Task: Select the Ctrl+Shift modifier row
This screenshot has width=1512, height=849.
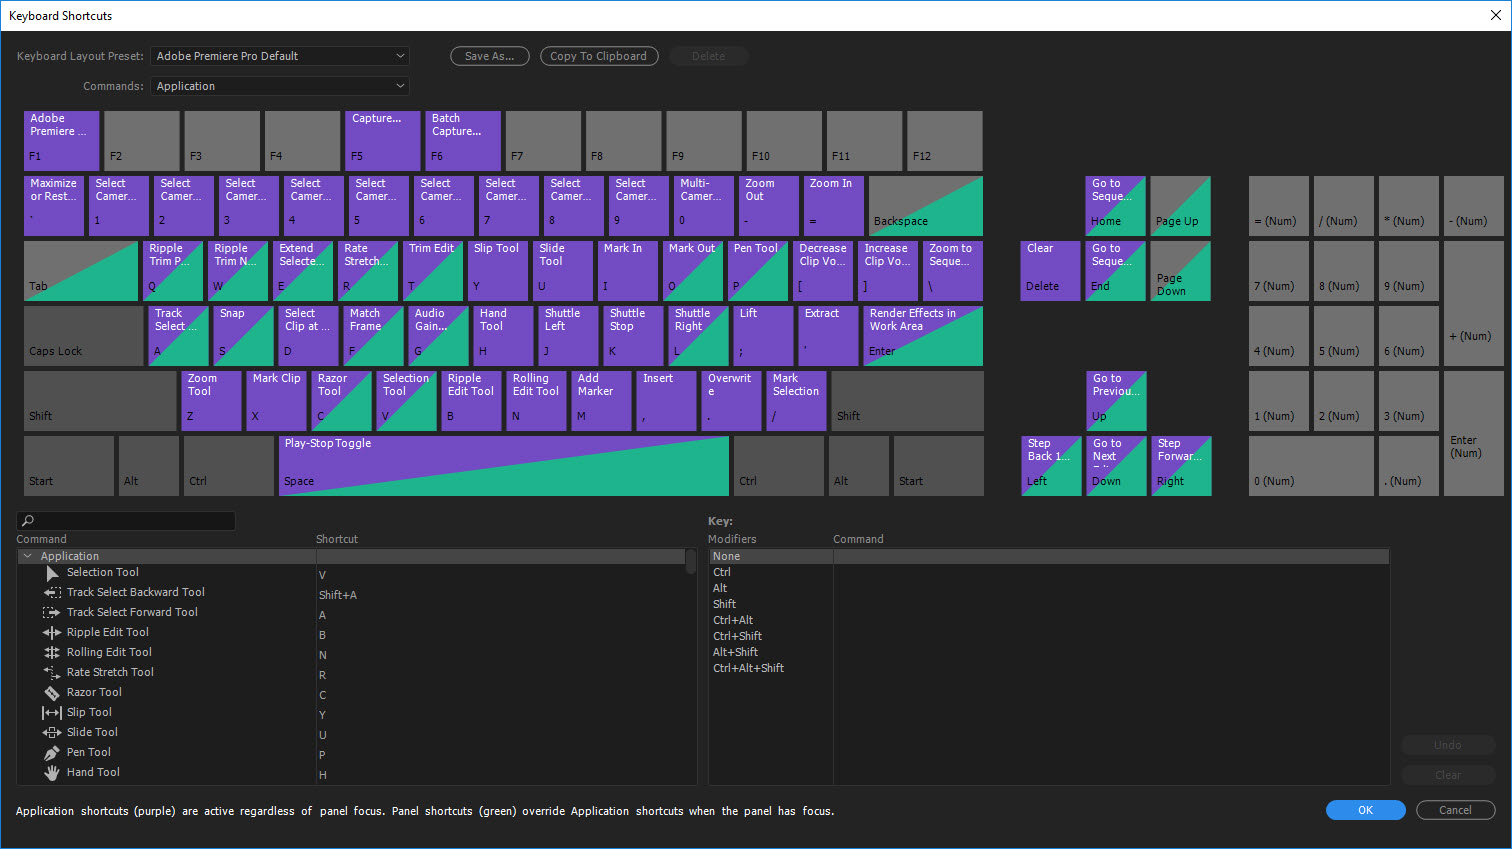Action: 771,636
